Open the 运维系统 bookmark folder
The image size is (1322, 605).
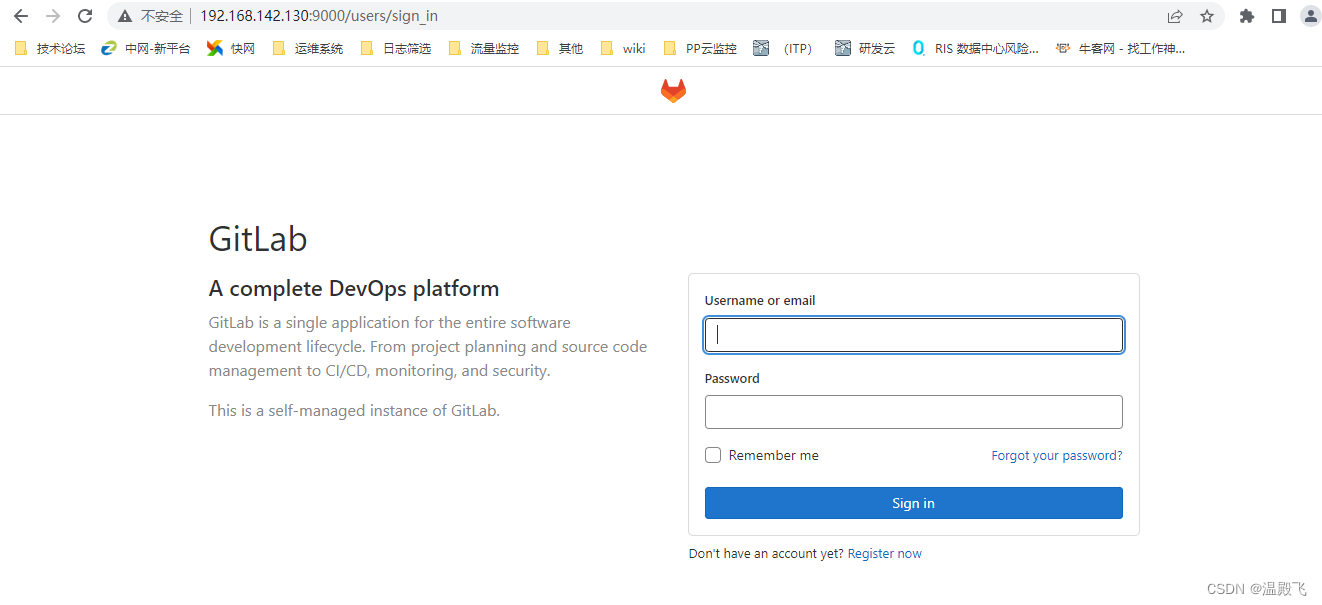point(308,48)
